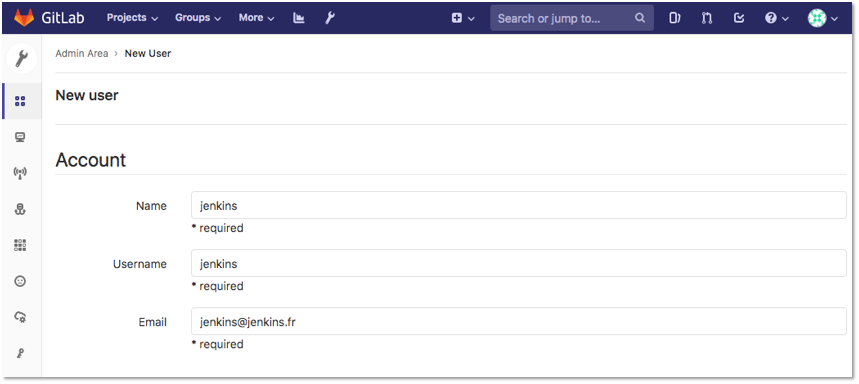The image size is (859, 384).
Task: Click the Account section heading
Action: click(x=91, y=160)
